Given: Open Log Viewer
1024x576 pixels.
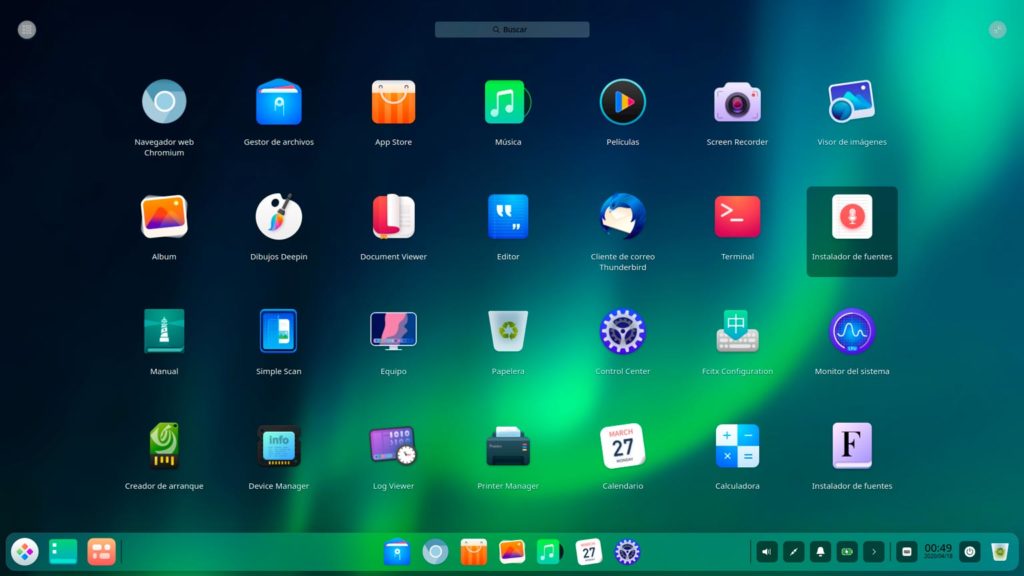Looking at the screenshot, I should click(x=393, y=446).
